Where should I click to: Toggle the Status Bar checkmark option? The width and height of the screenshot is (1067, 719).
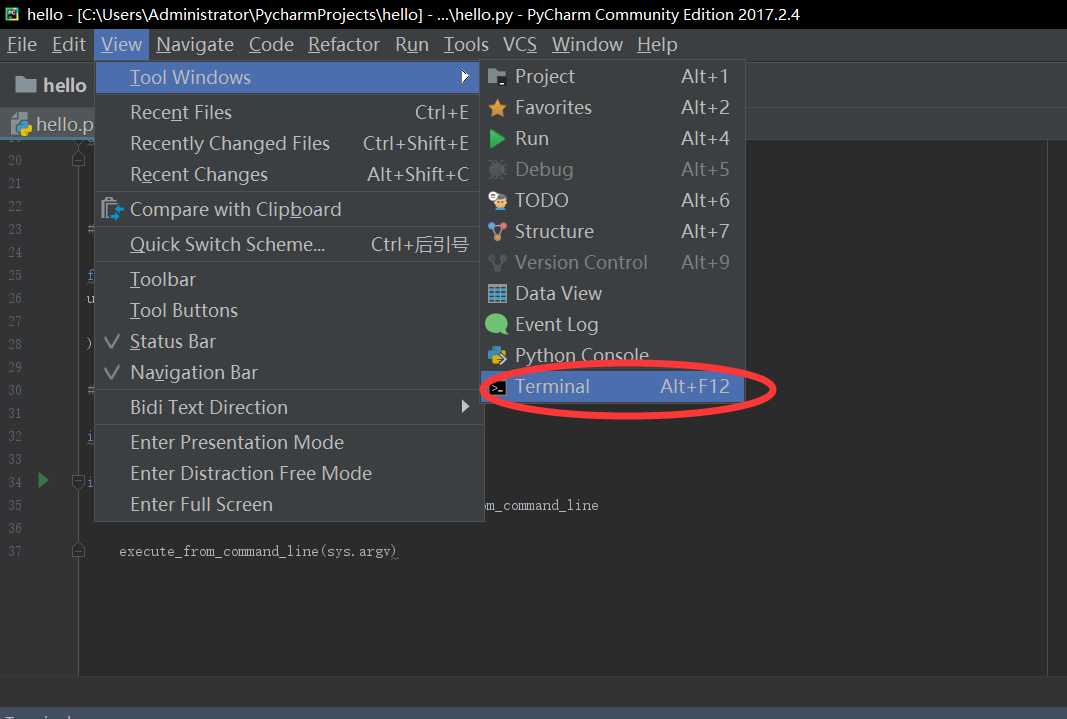287,341
